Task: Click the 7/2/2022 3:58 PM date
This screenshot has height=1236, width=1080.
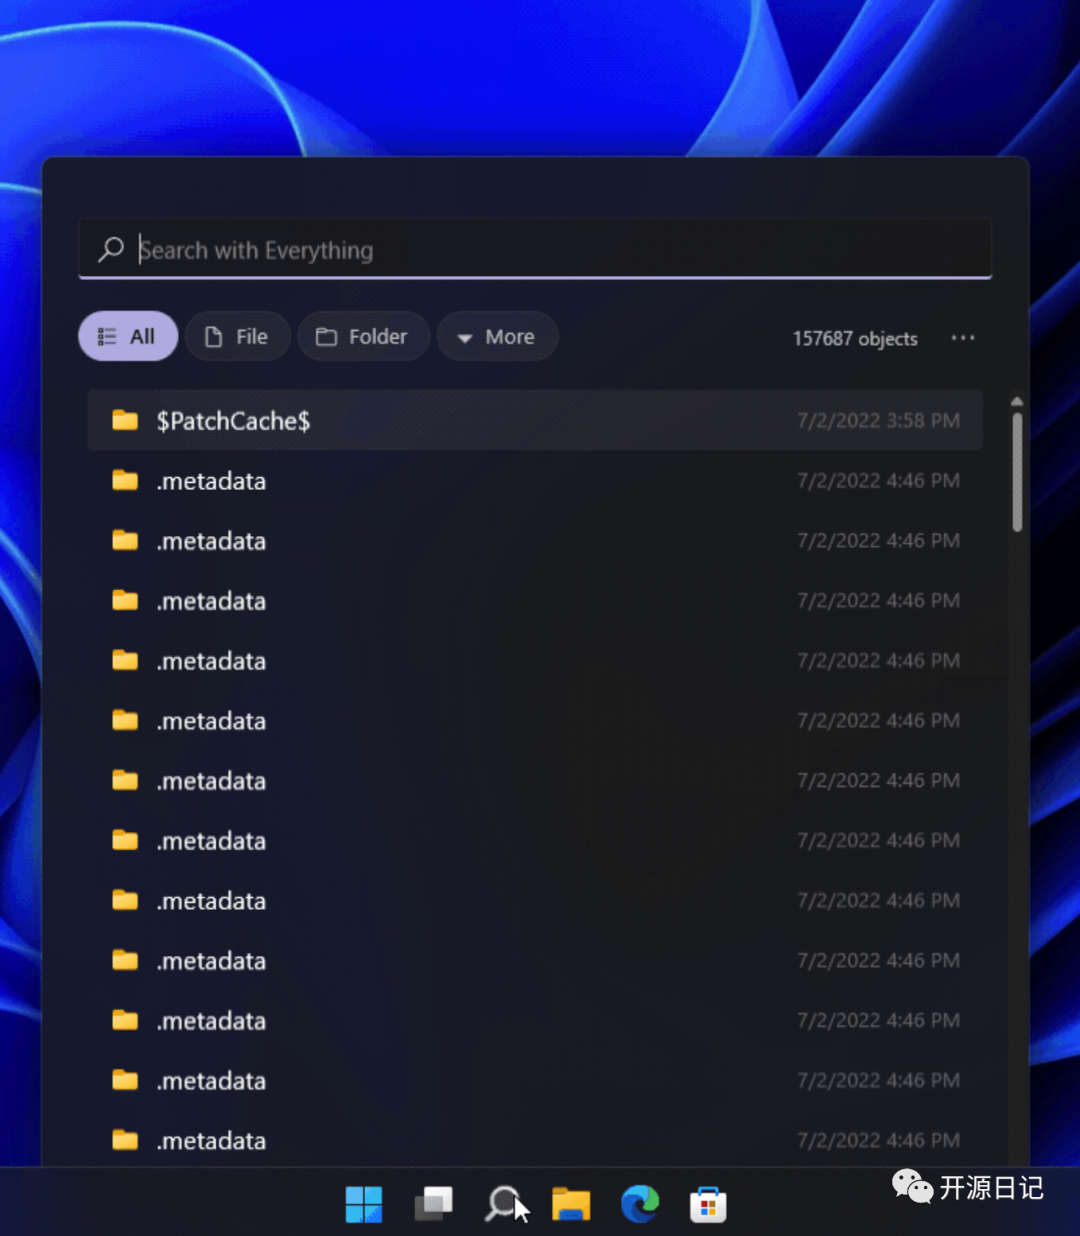Action: point(878,421)
